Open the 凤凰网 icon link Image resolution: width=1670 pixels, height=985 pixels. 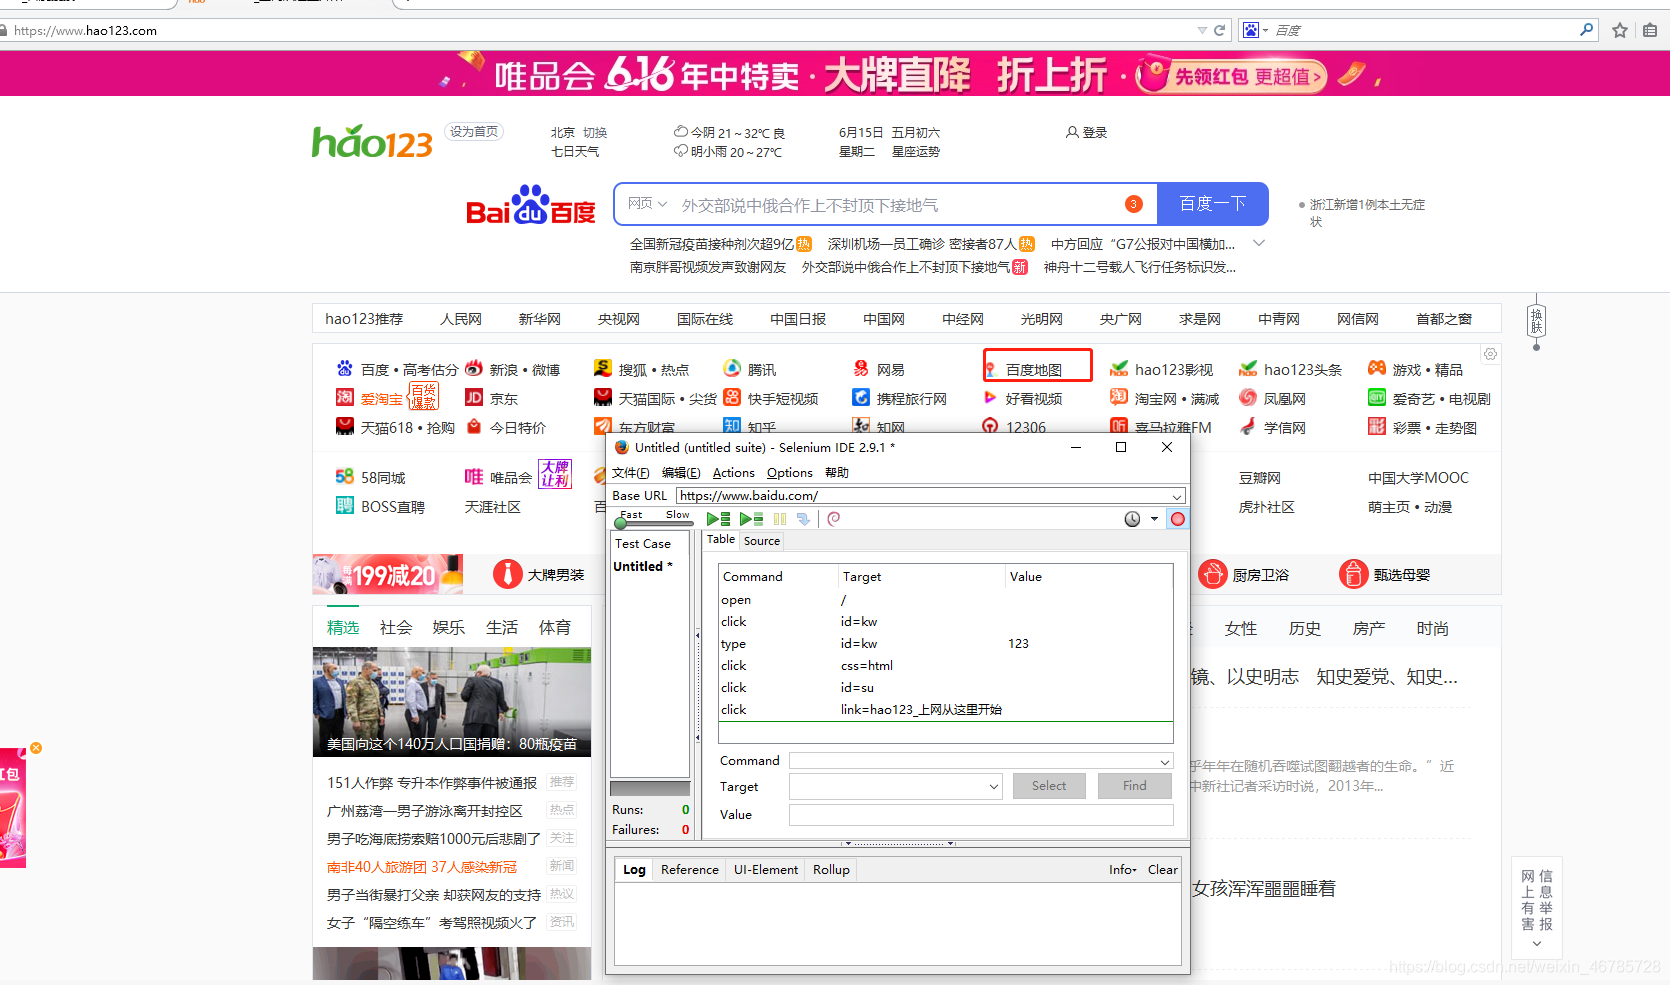pyautogui.click(x=1248, y=397)
